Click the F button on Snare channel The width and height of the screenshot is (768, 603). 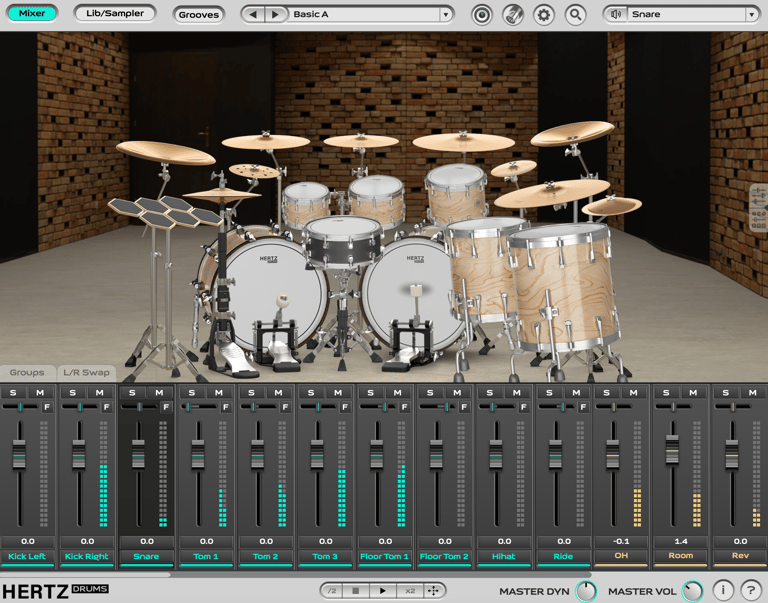pos(167,407)
